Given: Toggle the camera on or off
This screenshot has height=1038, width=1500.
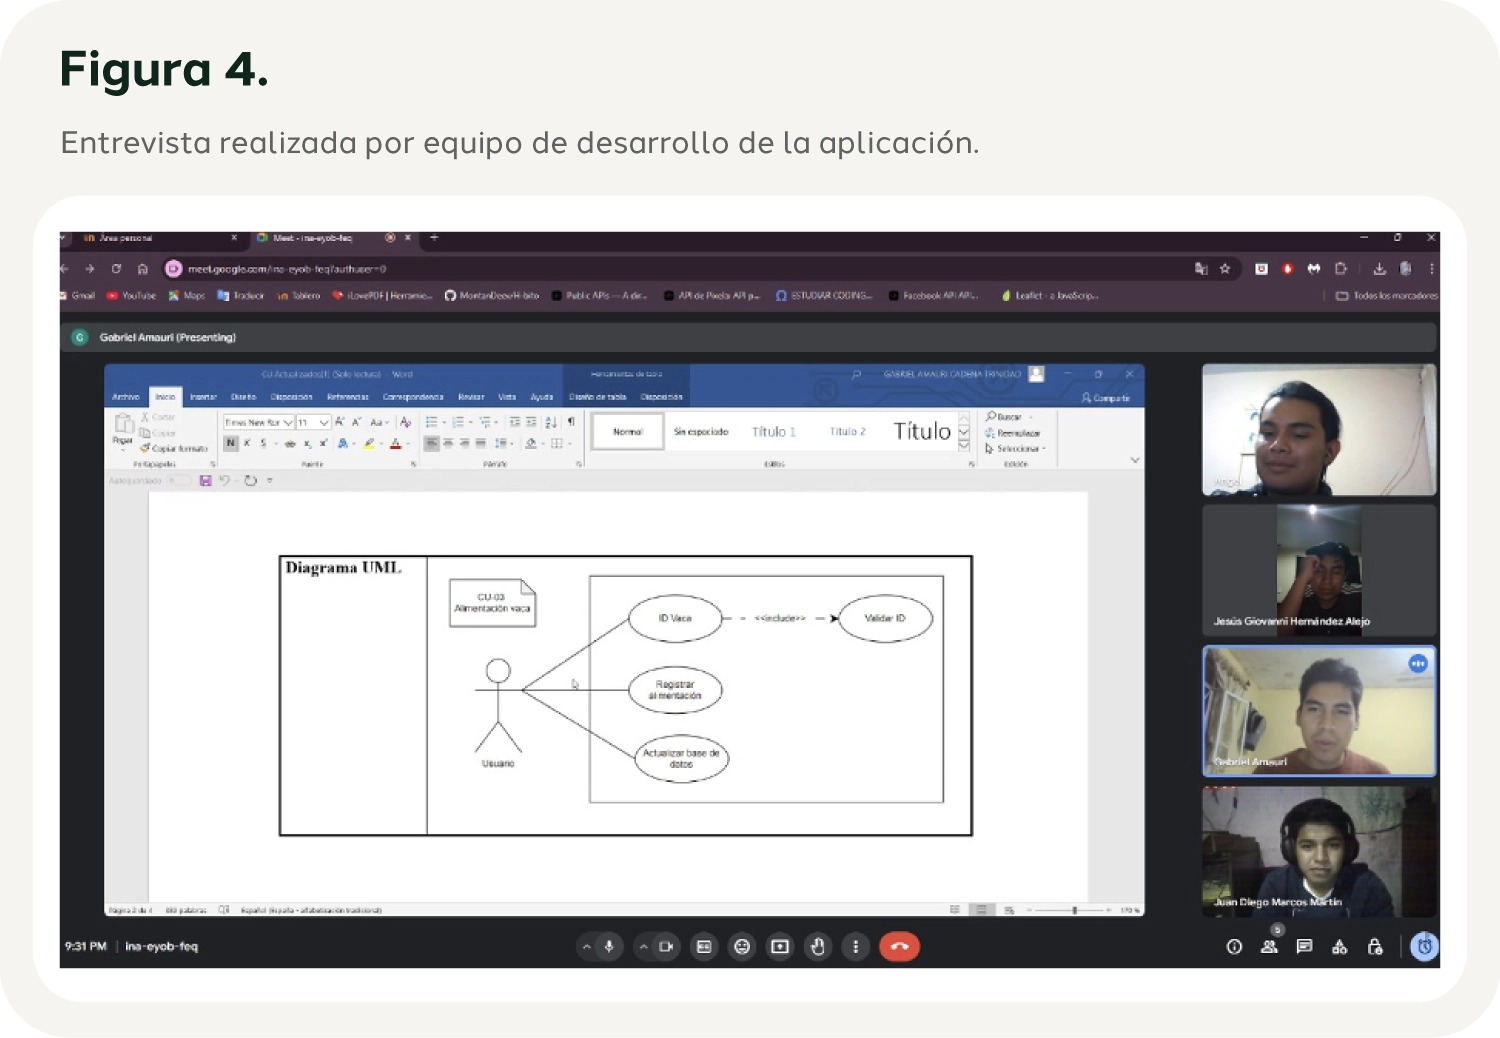Looking at the screenshot, I should click(666, 946).
